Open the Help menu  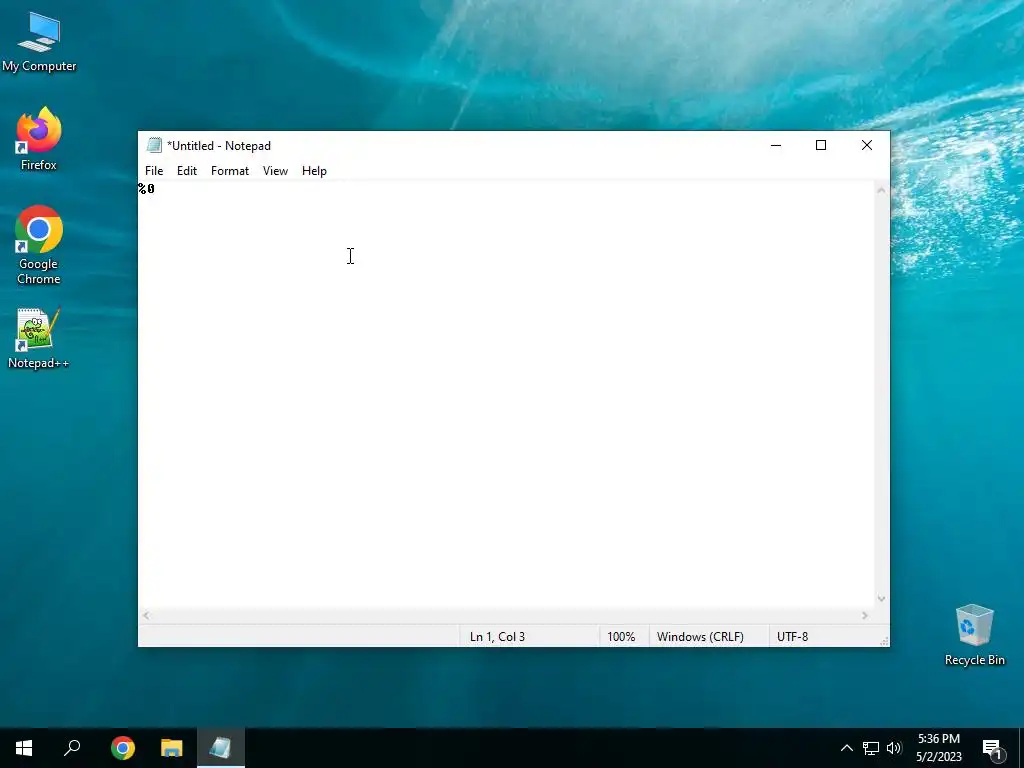click(x=314, y=170)
